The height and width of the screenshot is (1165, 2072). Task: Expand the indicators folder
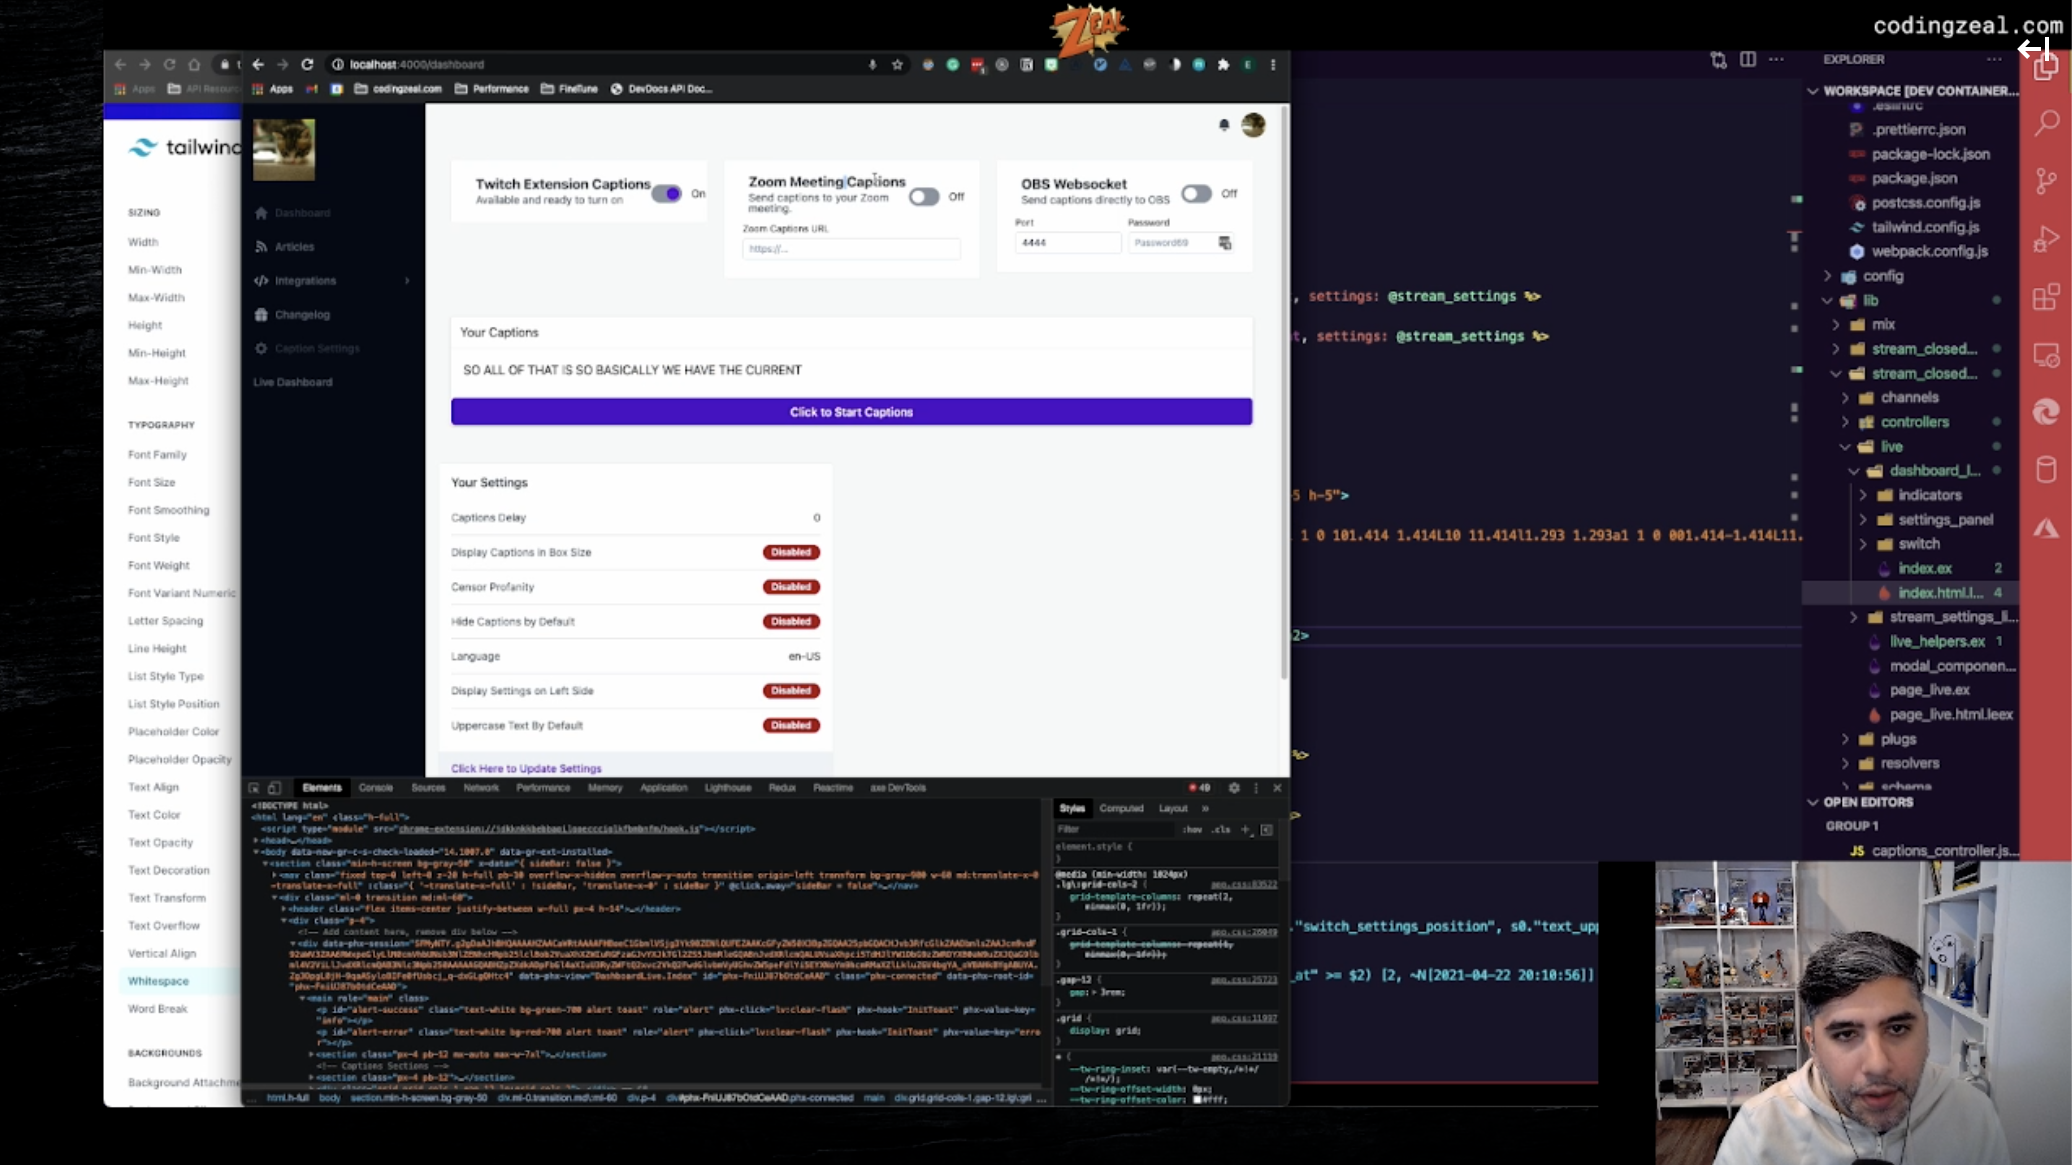click(x=1863, y=495)
